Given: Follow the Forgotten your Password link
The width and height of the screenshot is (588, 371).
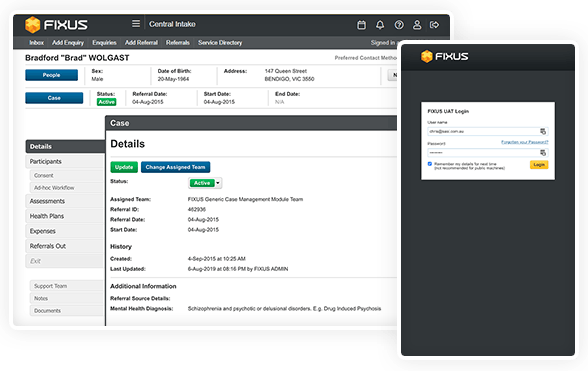Looking at the screenshot, I should pyautogui.click(x=525, y=142).
